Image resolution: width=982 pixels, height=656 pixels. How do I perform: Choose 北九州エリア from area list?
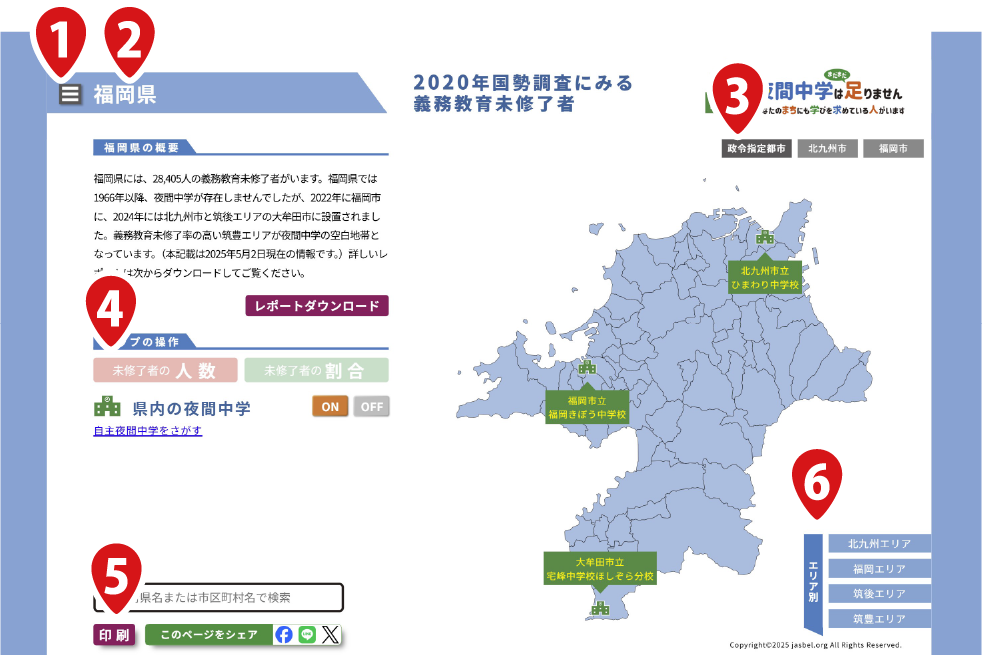click(879, 544)
